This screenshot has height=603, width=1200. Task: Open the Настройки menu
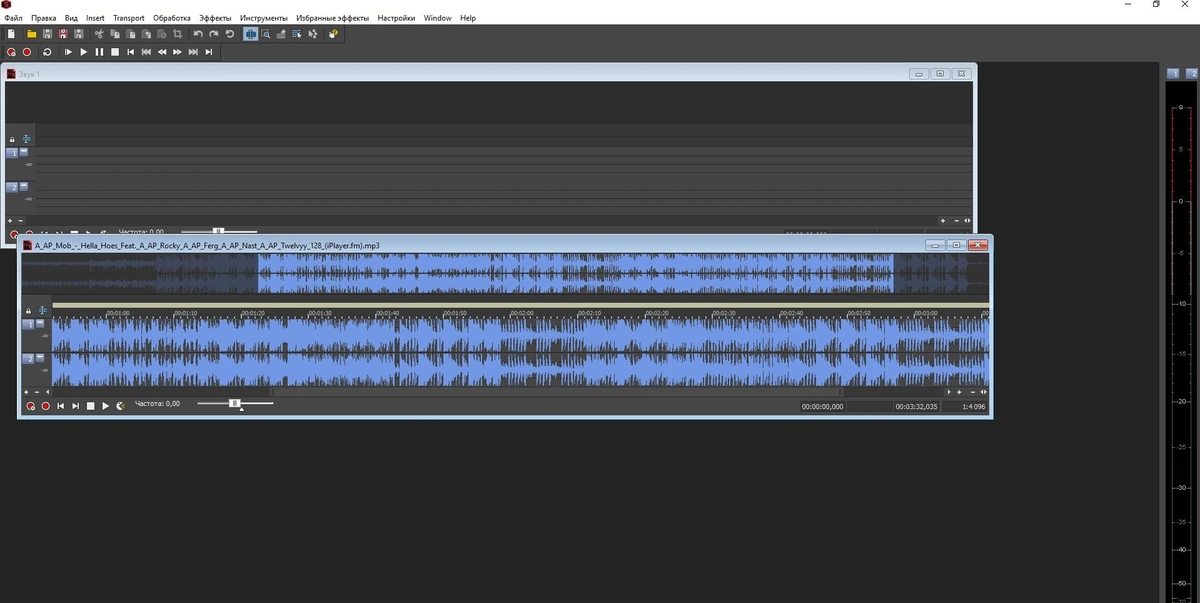point(396,18)
